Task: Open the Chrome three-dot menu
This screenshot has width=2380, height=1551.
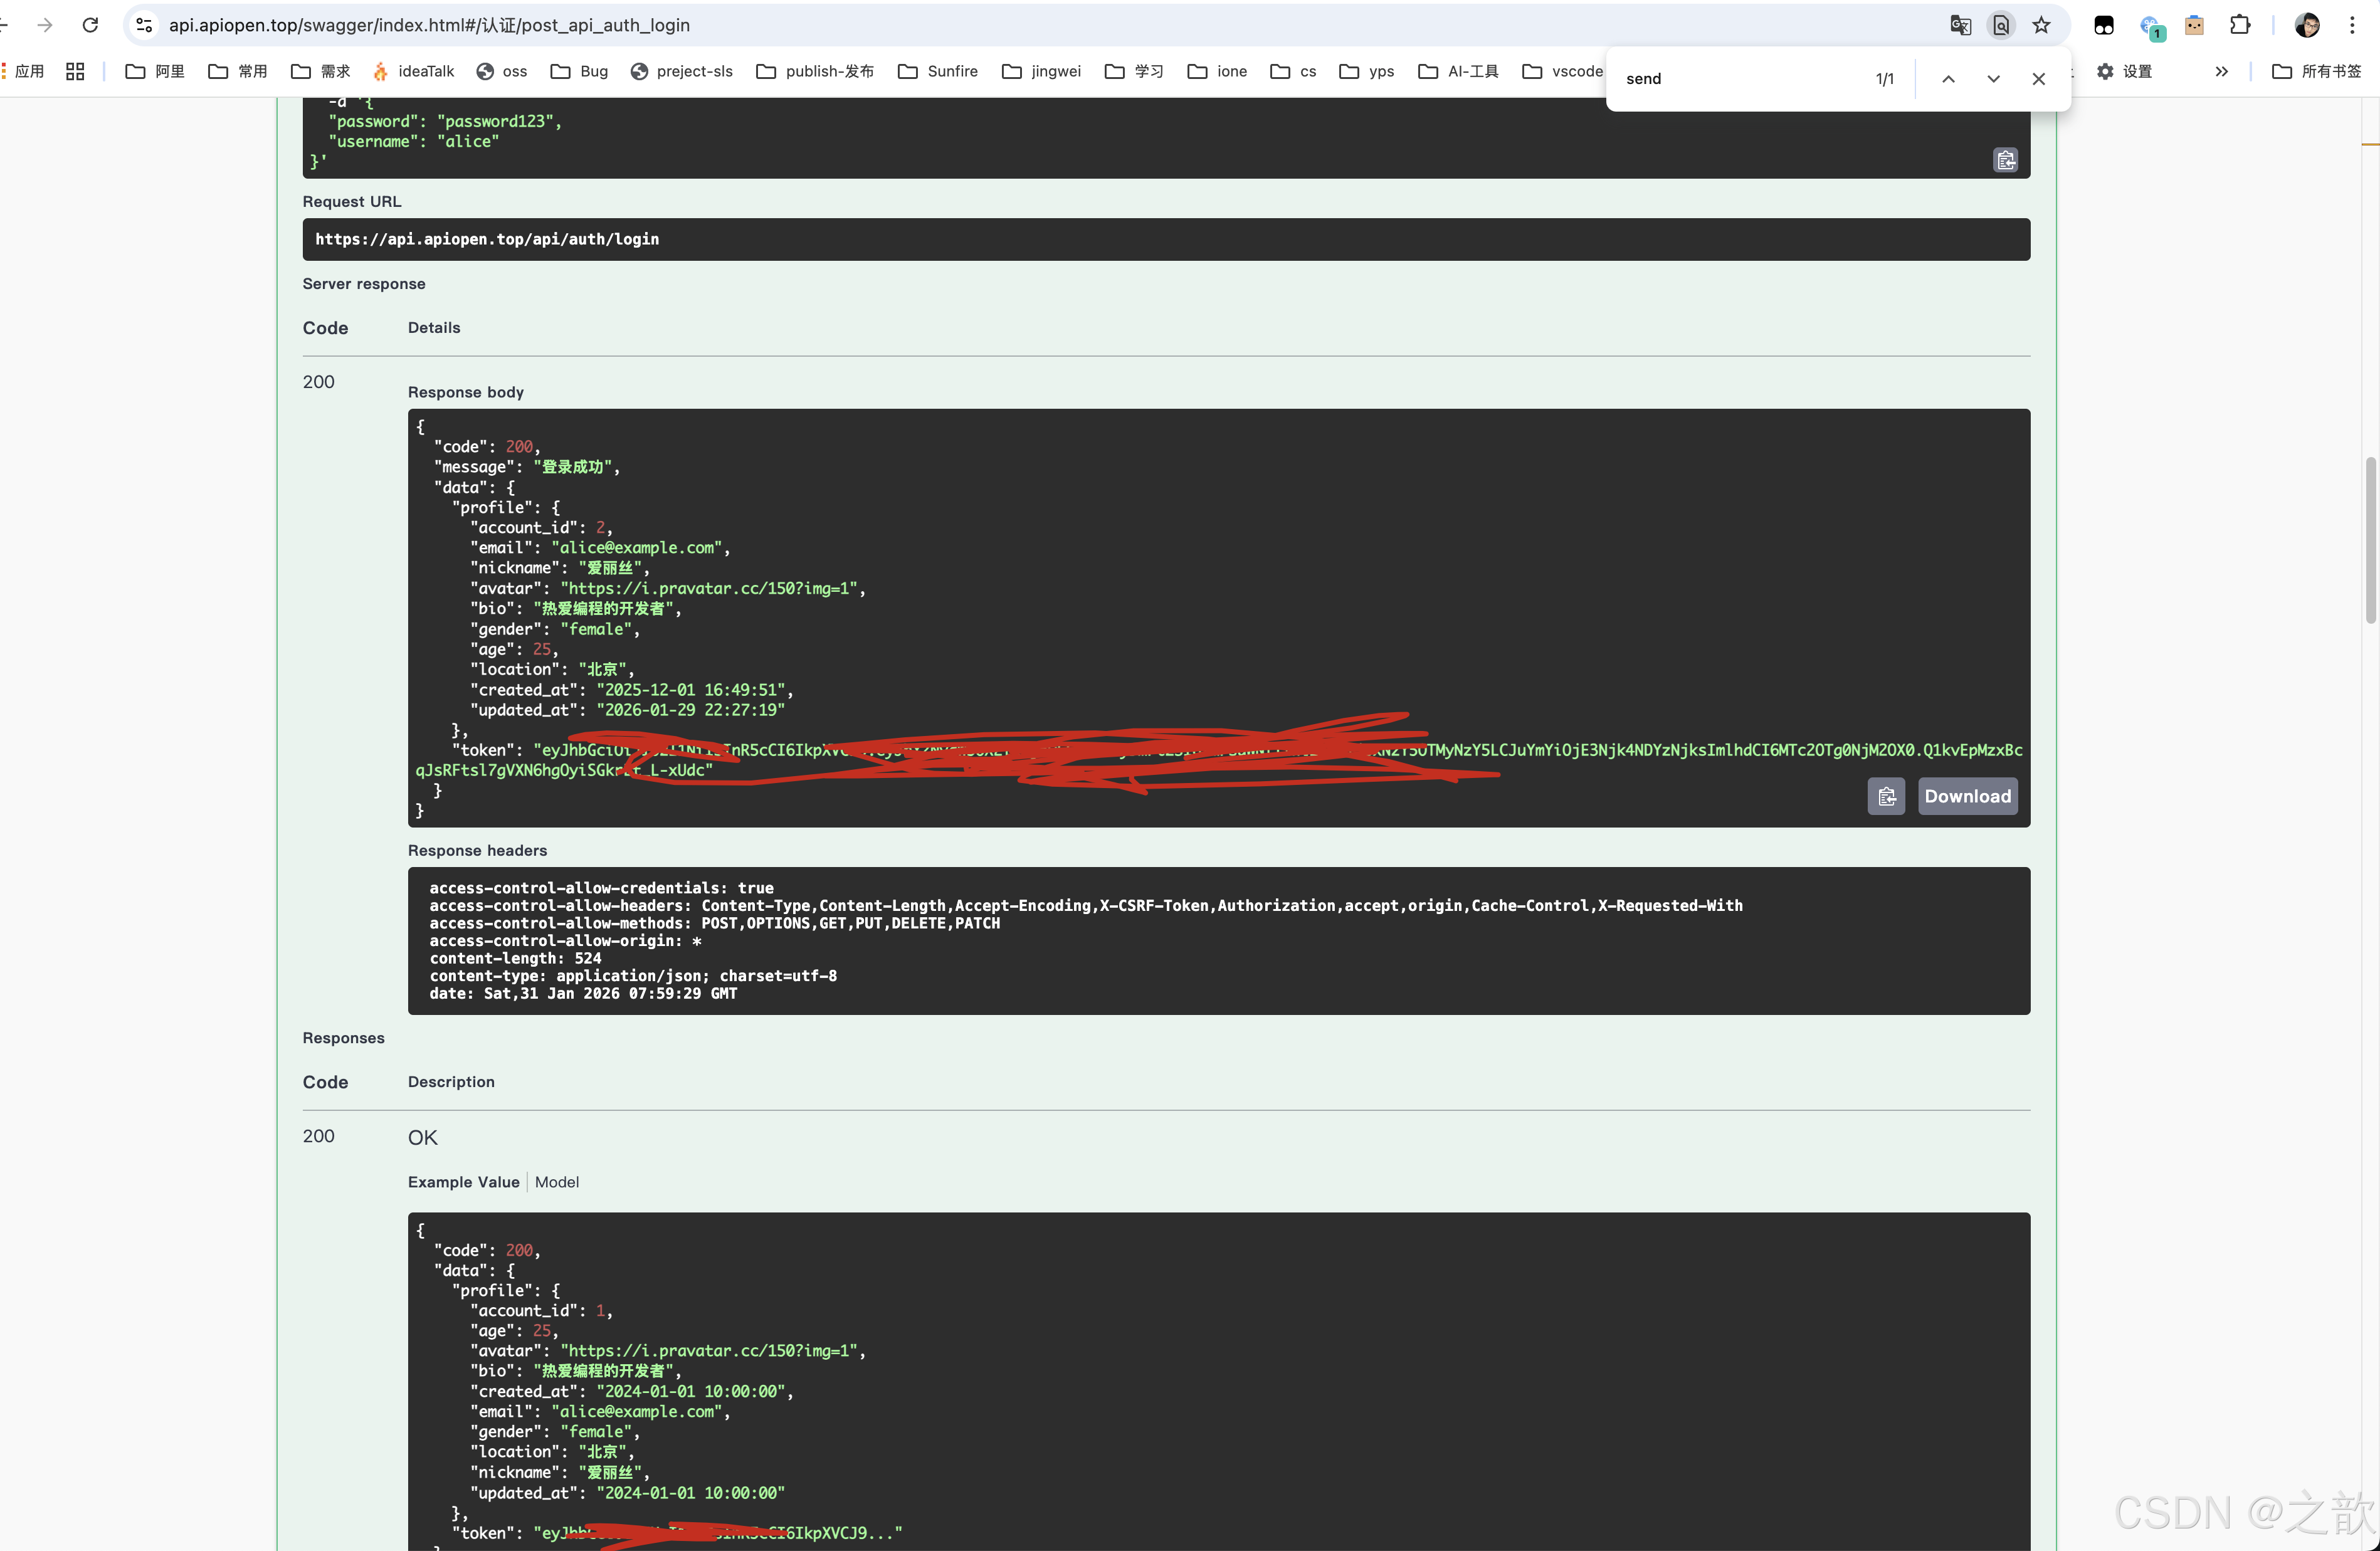Action: pos(2352,25)
